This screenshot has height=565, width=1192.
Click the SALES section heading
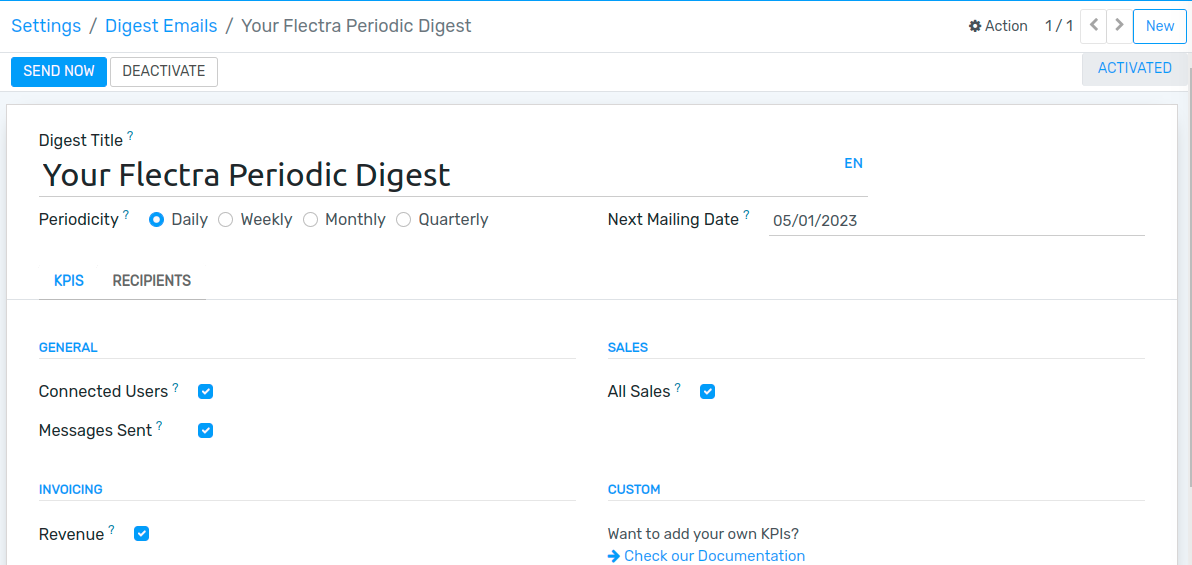tap(628, 348)
